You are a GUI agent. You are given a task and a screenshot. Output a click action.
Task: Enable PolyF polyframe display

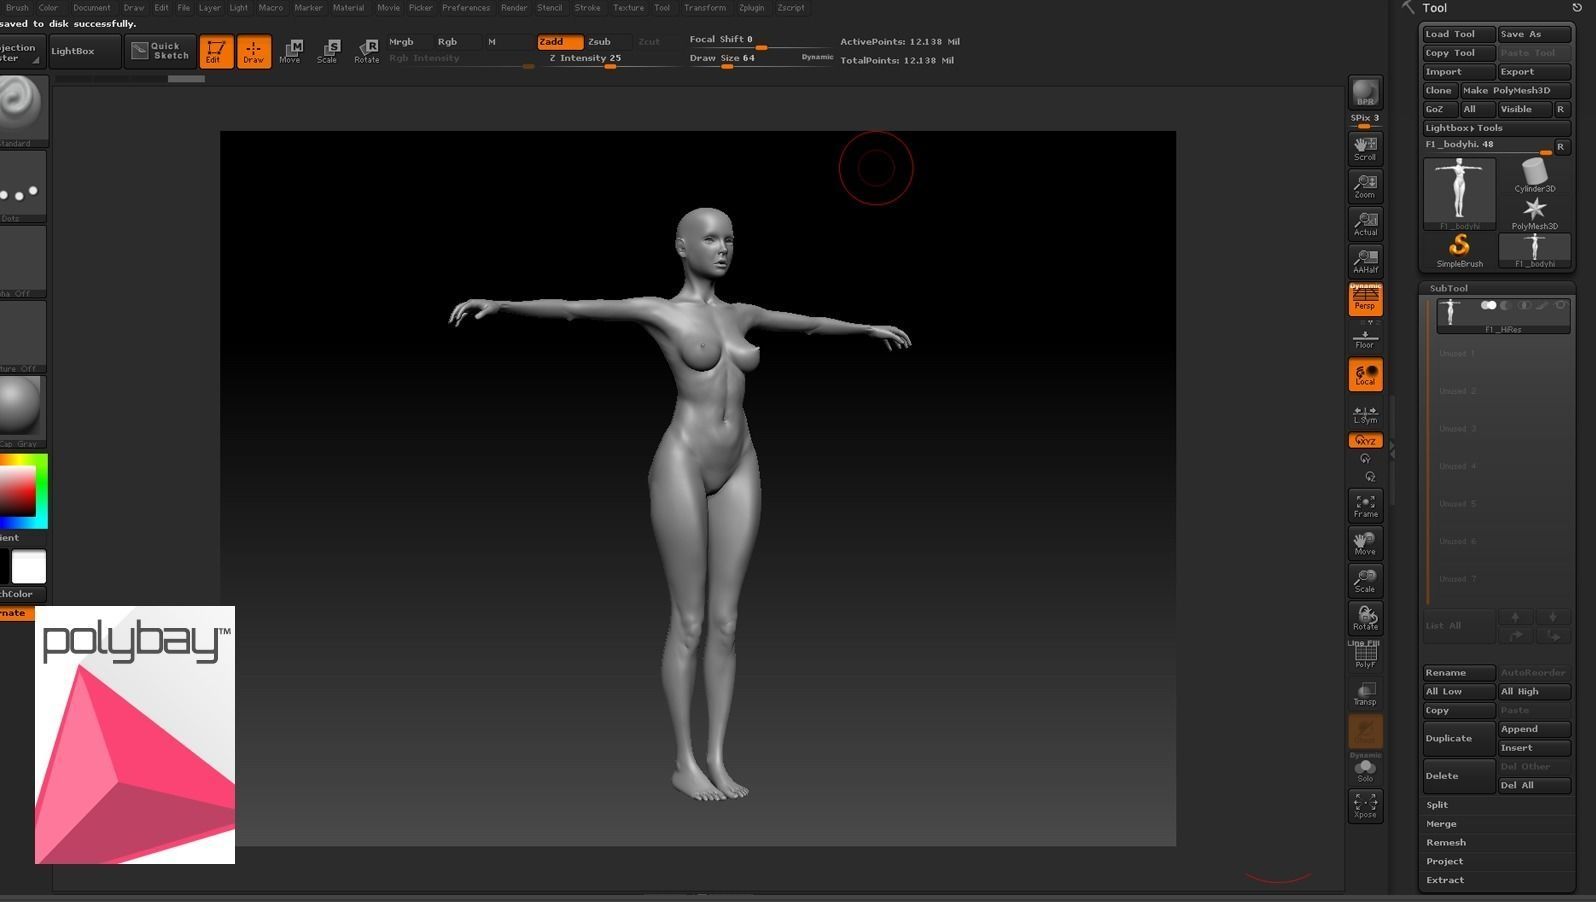[x=1365, y=656]
